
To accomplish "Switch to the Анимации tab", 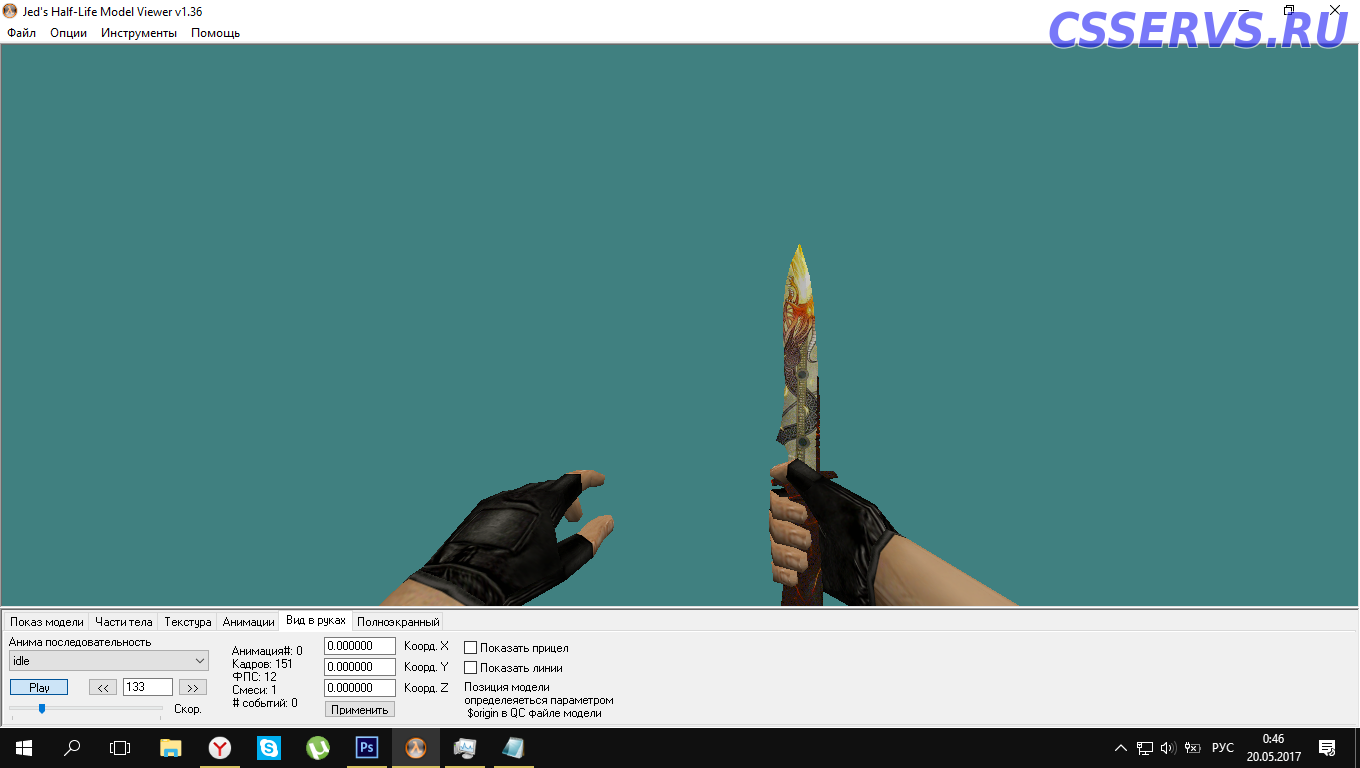I will tap(248, 622).
